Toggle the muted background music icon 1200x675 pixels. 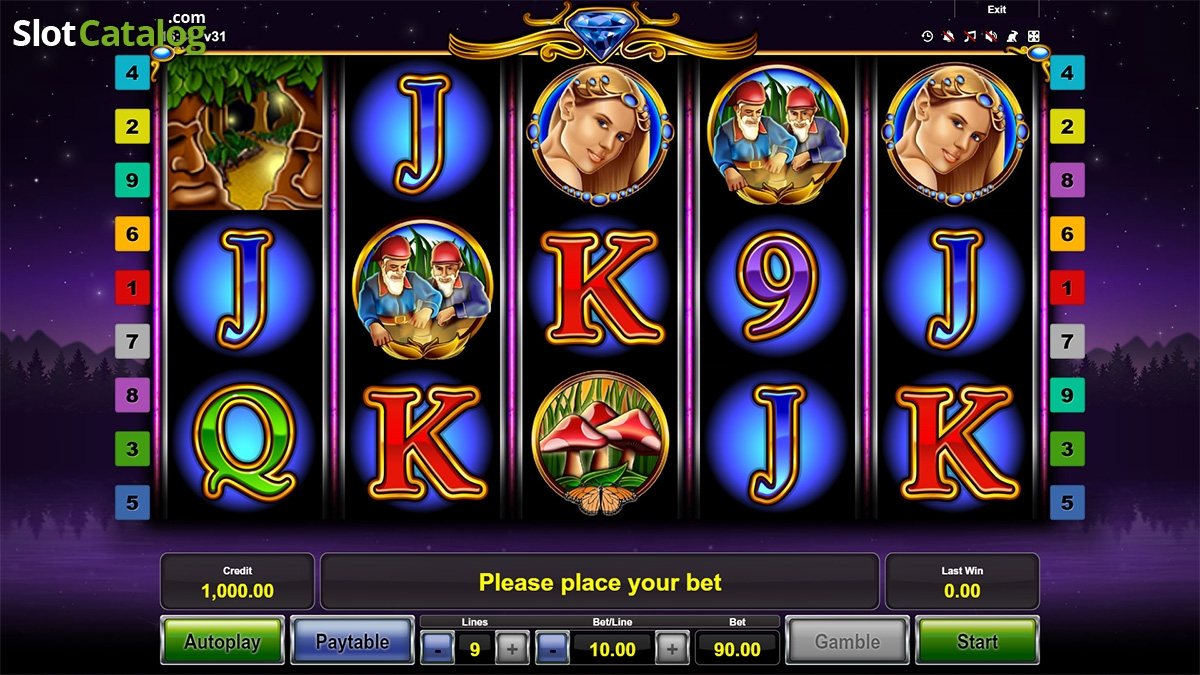coord(969,36)
